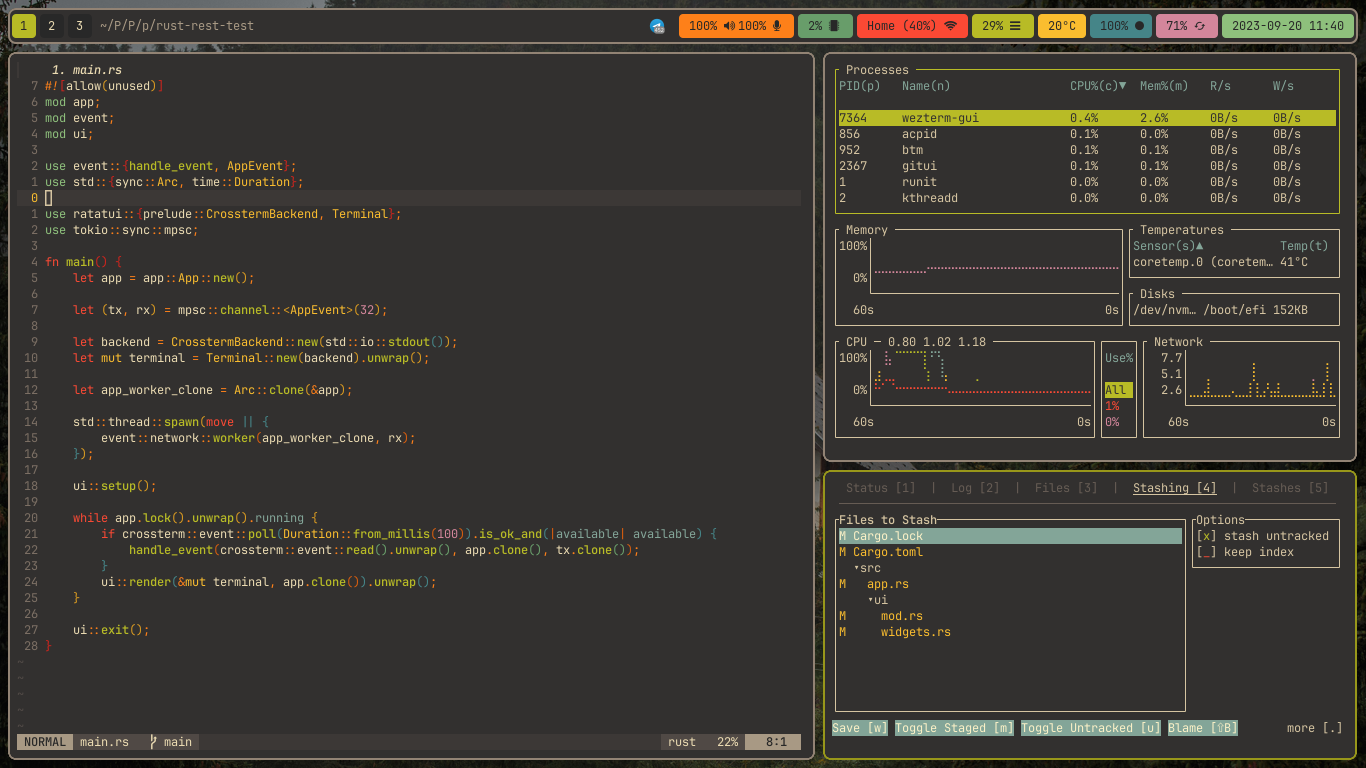
Task: Click the Telegram tray icon
Action: [x=657, y=26]
